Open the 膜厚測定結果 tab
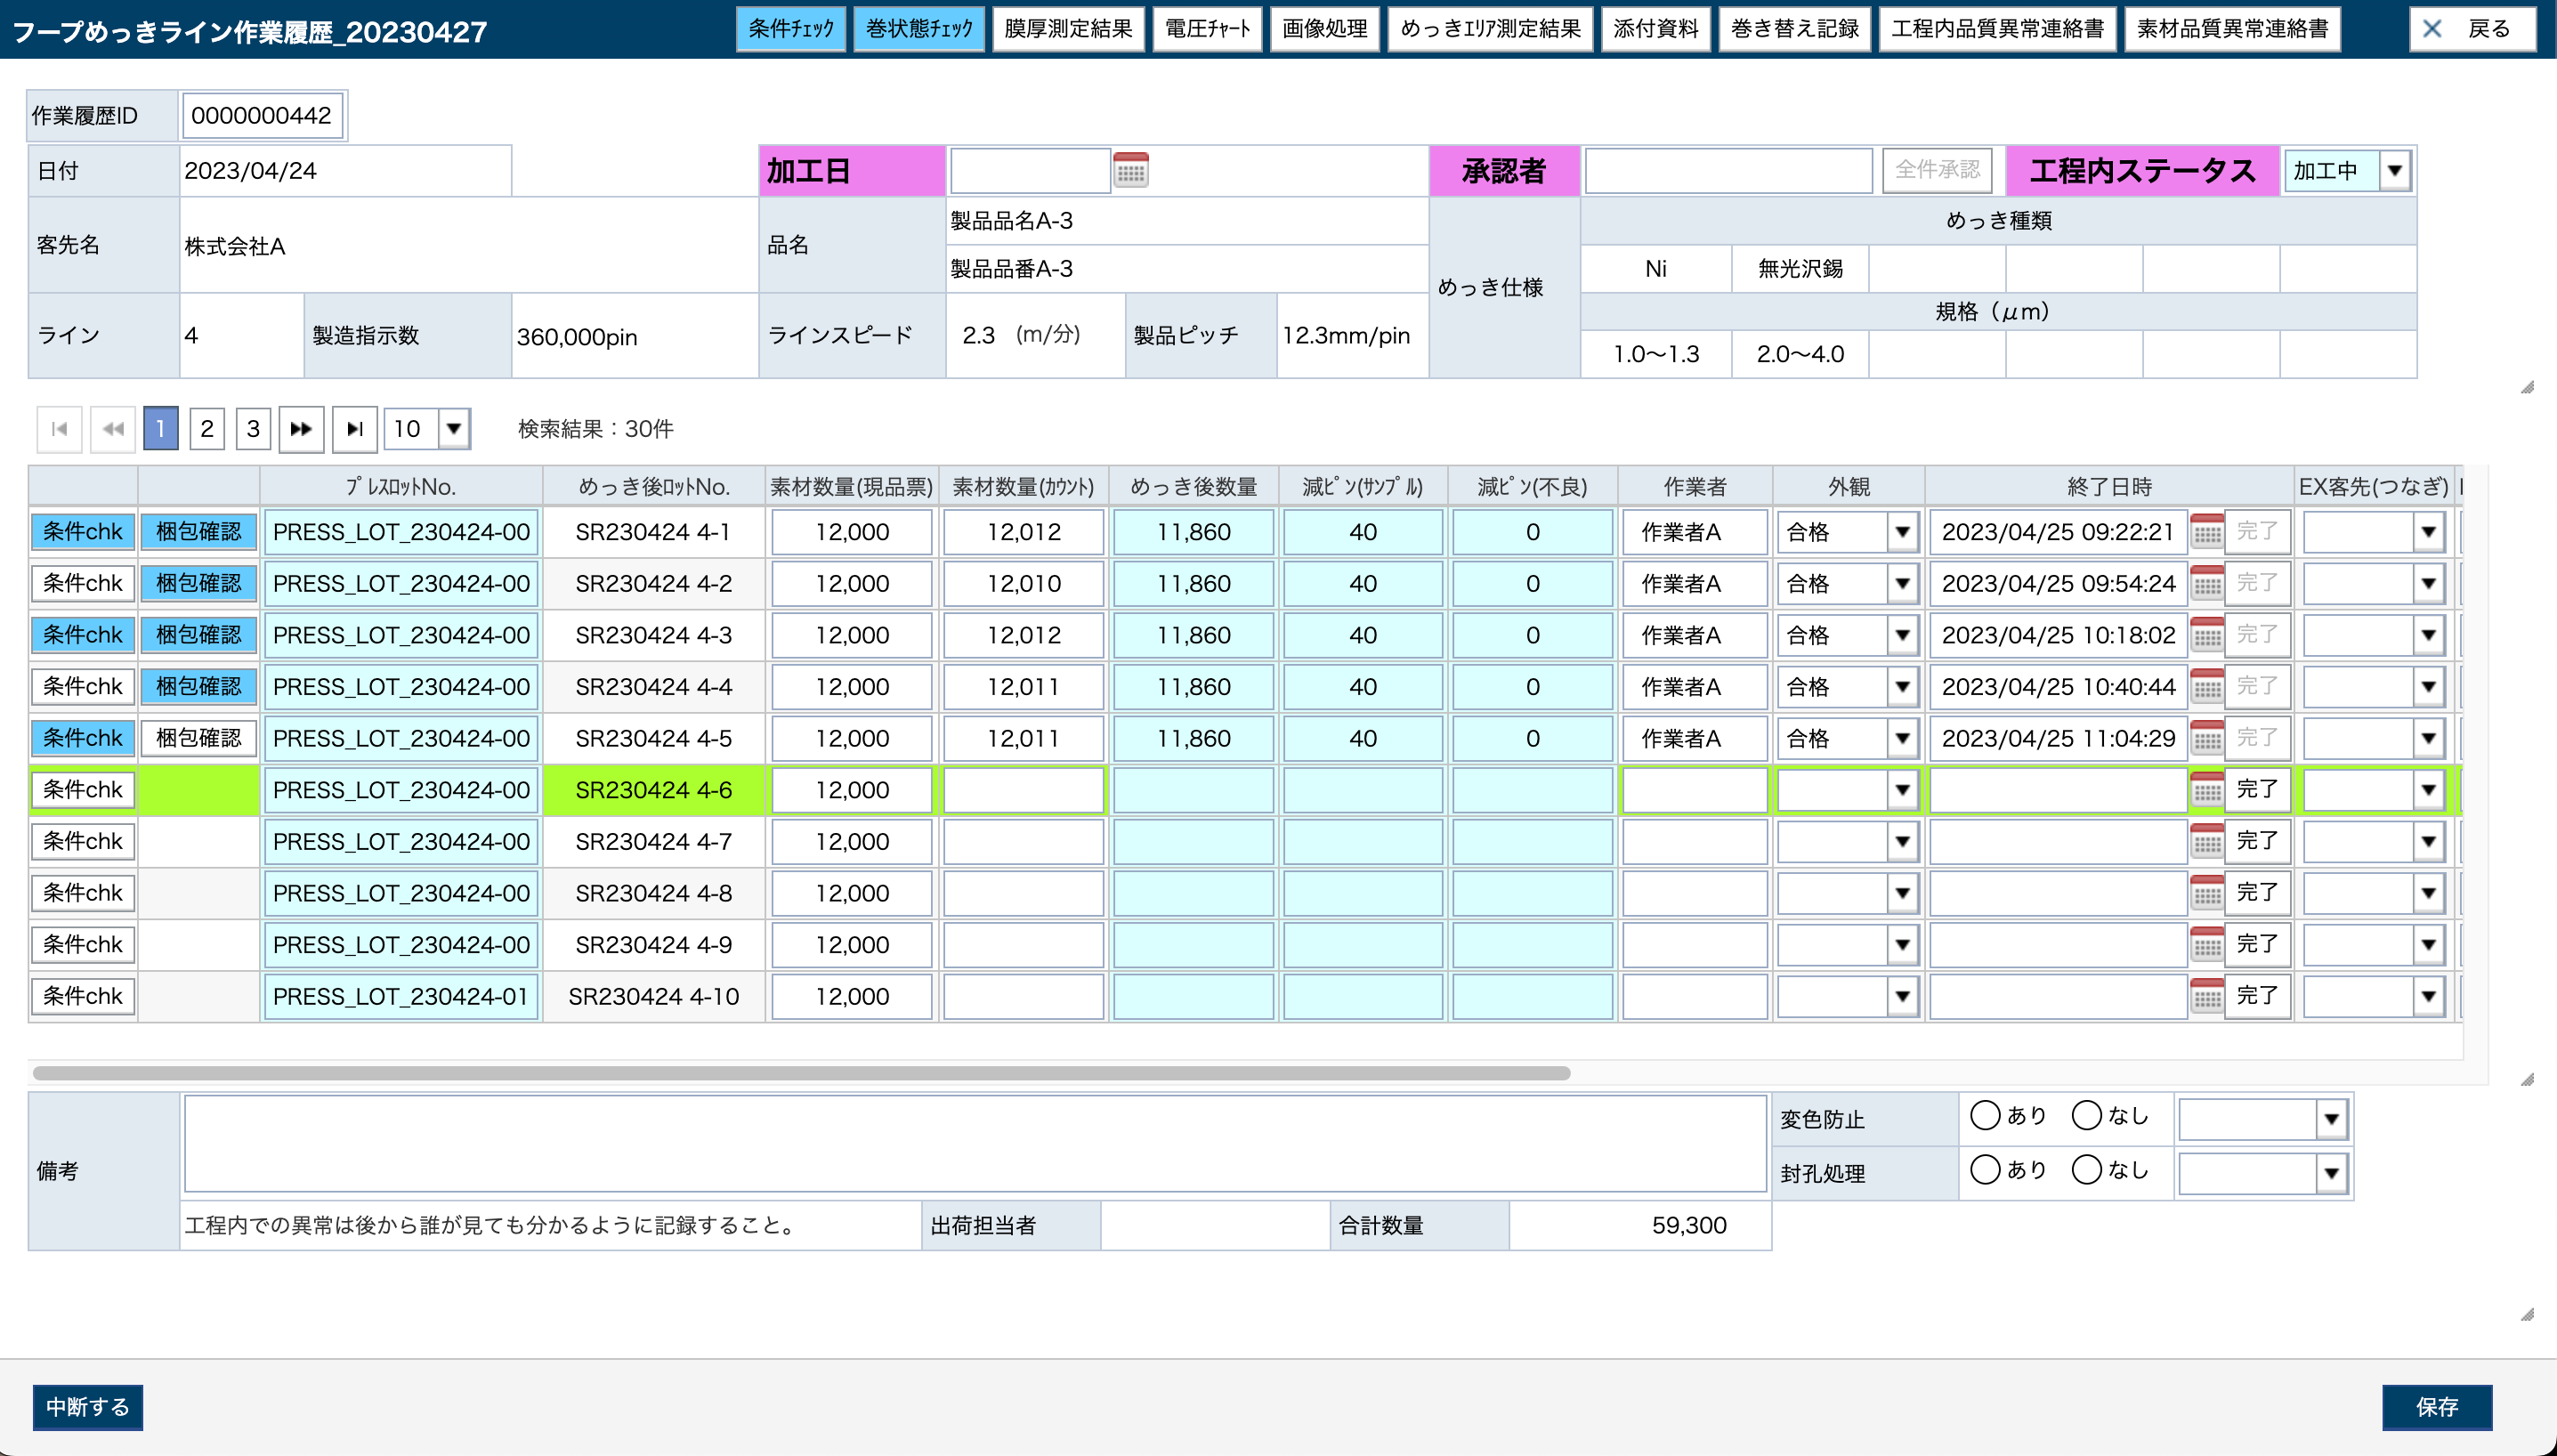This screenshot has width=2557, height=1456. tap(1067, 29)
